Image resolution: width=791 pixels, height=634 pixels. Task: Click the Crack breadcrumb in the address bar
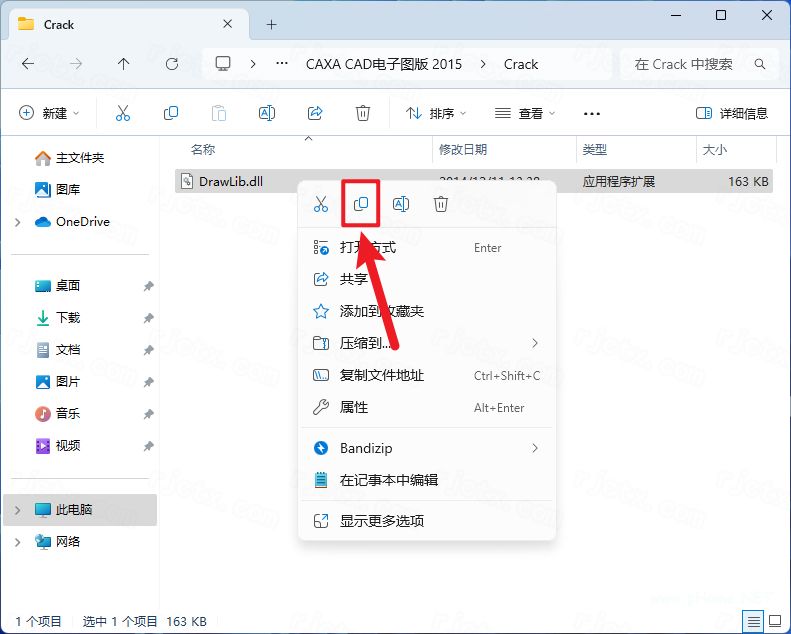point(521,64)
